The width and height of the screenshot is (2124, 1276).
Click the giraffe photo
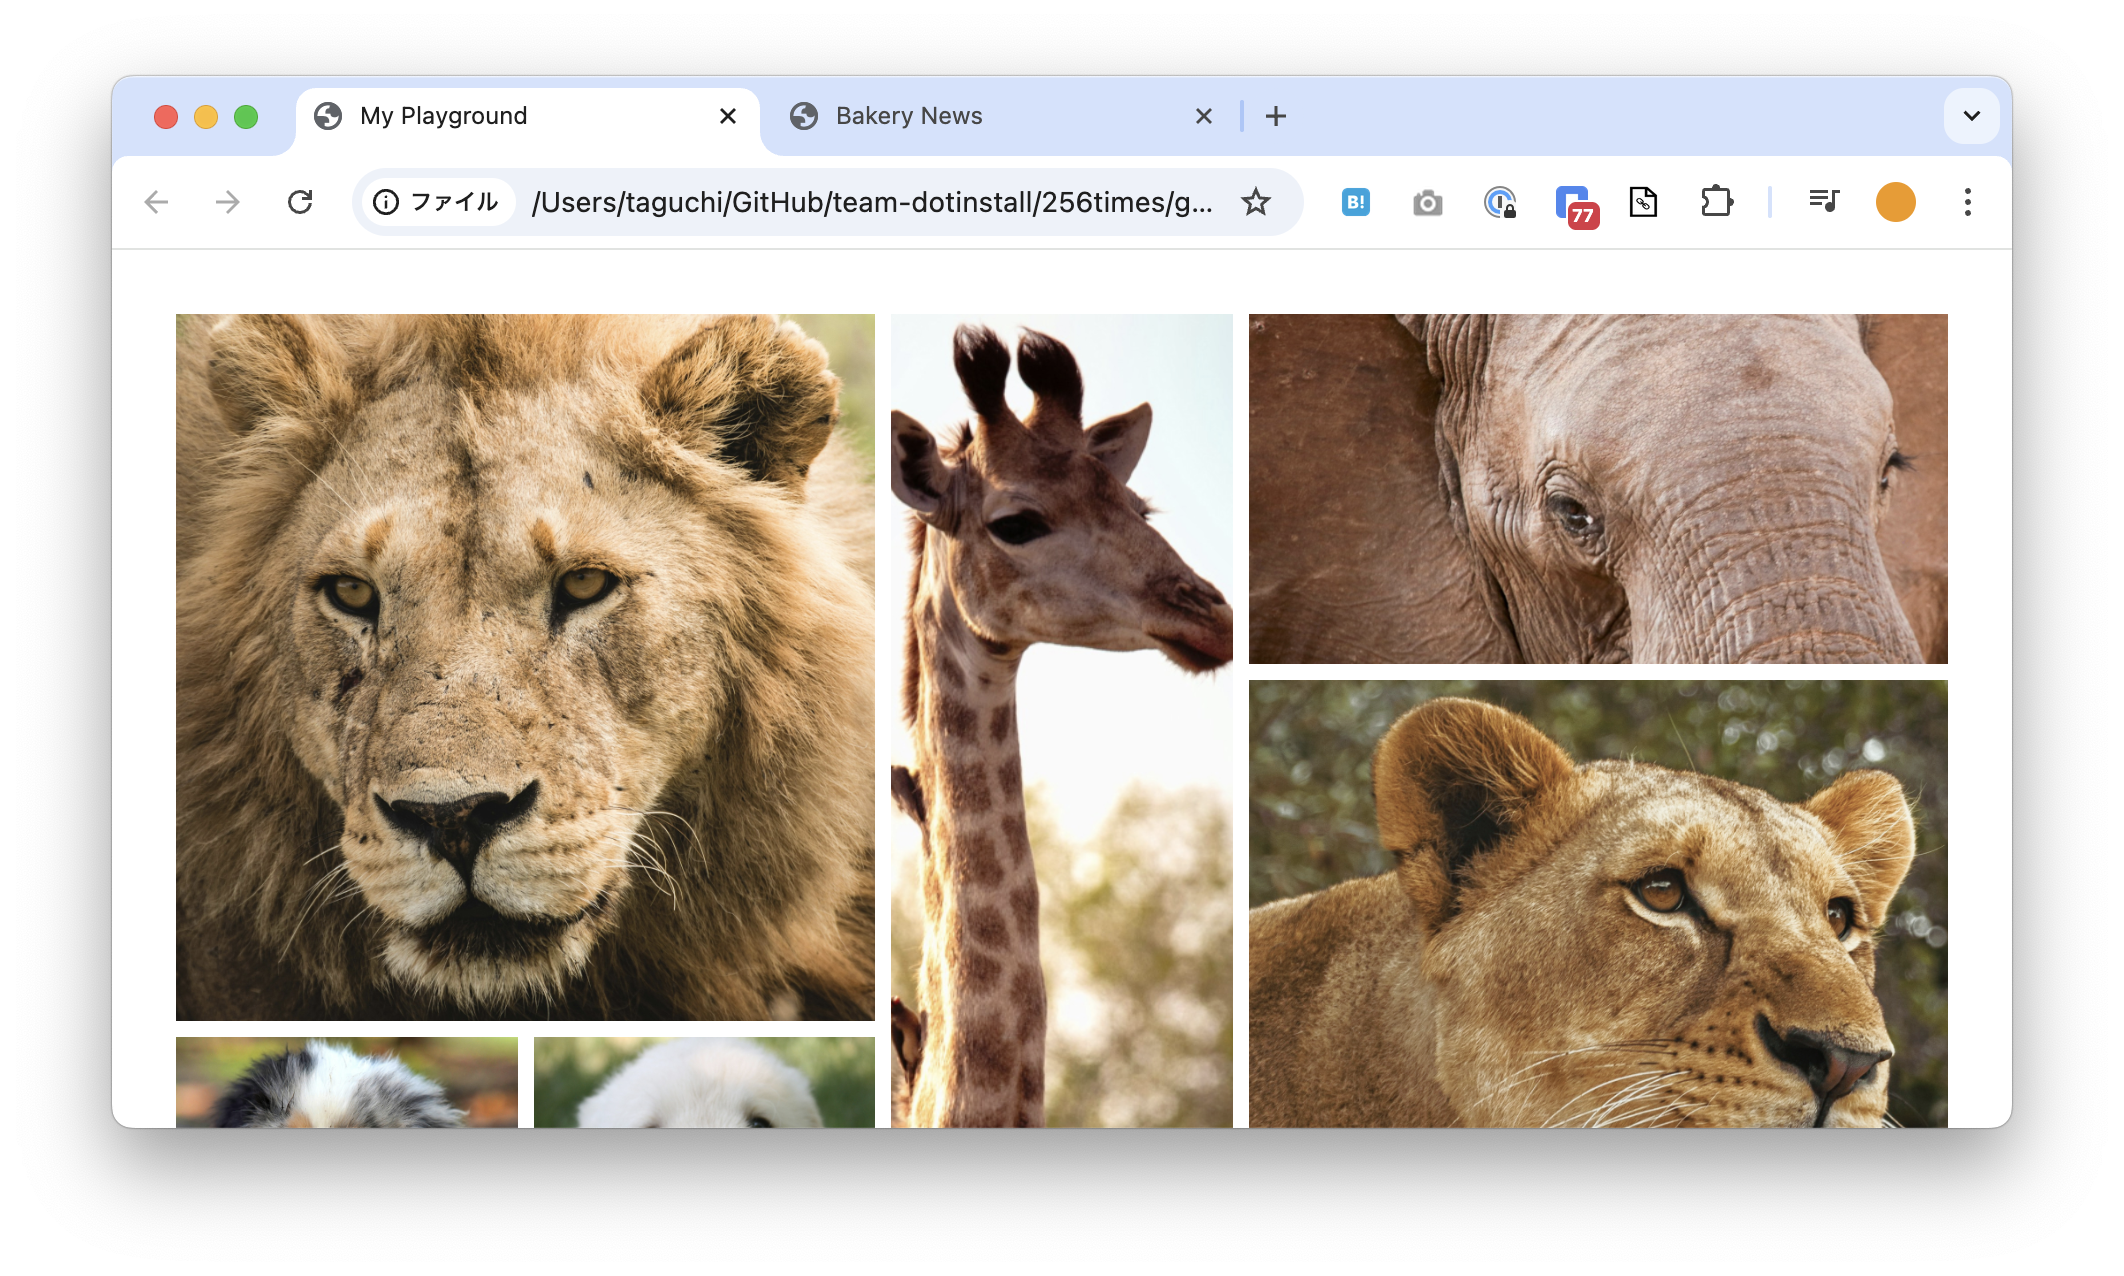pos(1061,720)
